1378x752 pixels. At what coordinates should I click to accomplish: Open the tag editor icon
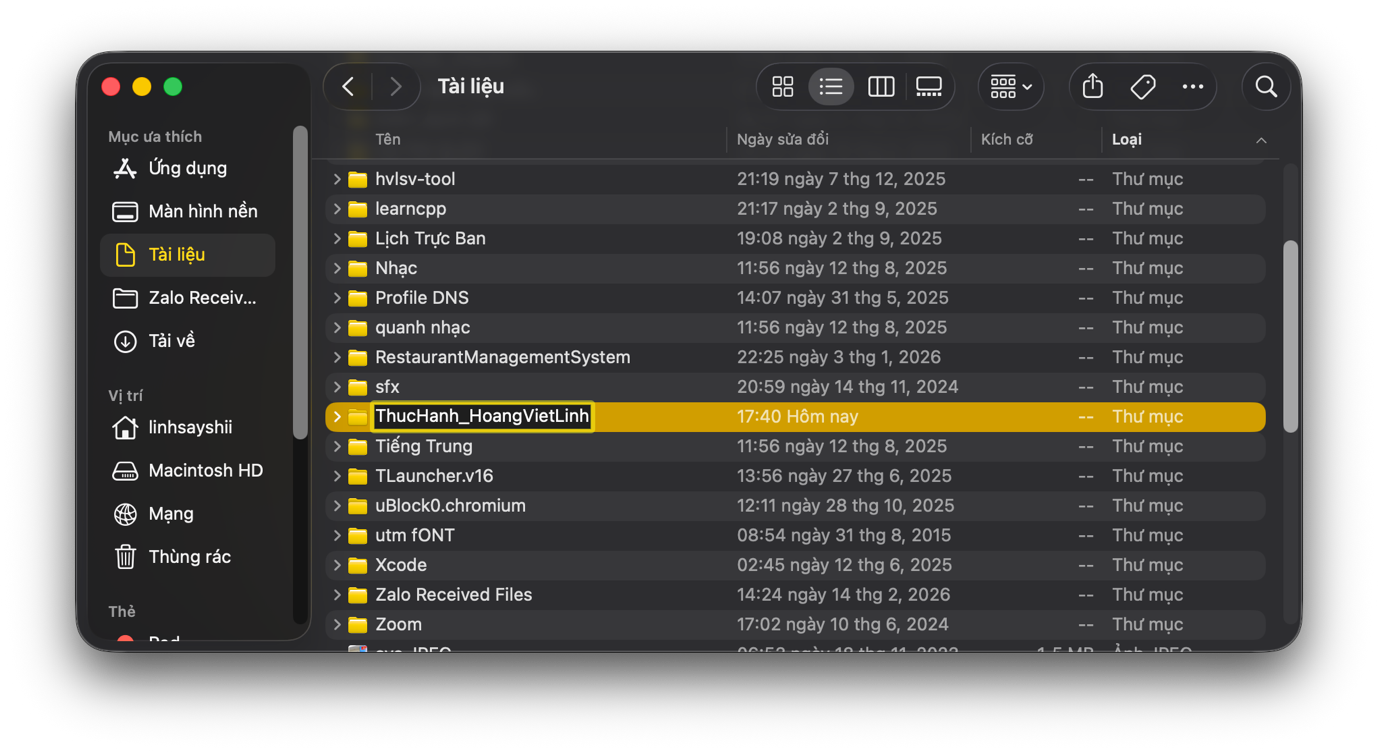pos(1143,87)
